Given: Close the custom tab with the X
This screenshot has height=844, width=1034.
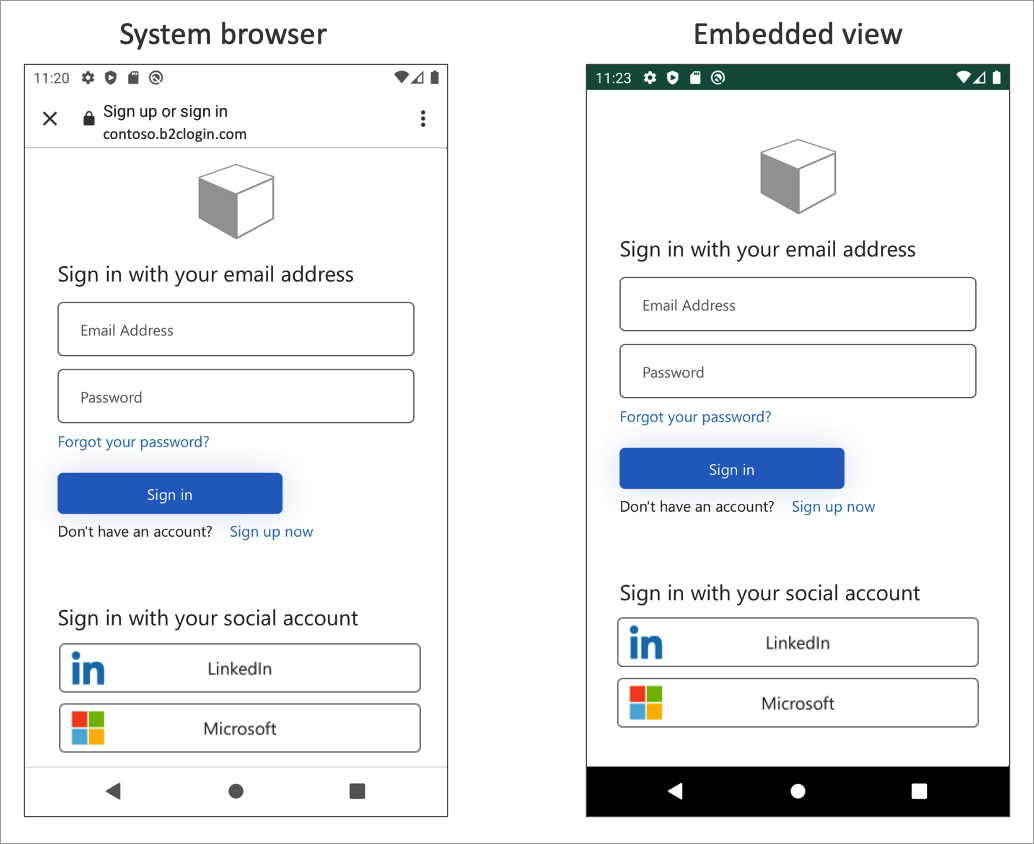Looking at the screenshot, I should (50, 118).
